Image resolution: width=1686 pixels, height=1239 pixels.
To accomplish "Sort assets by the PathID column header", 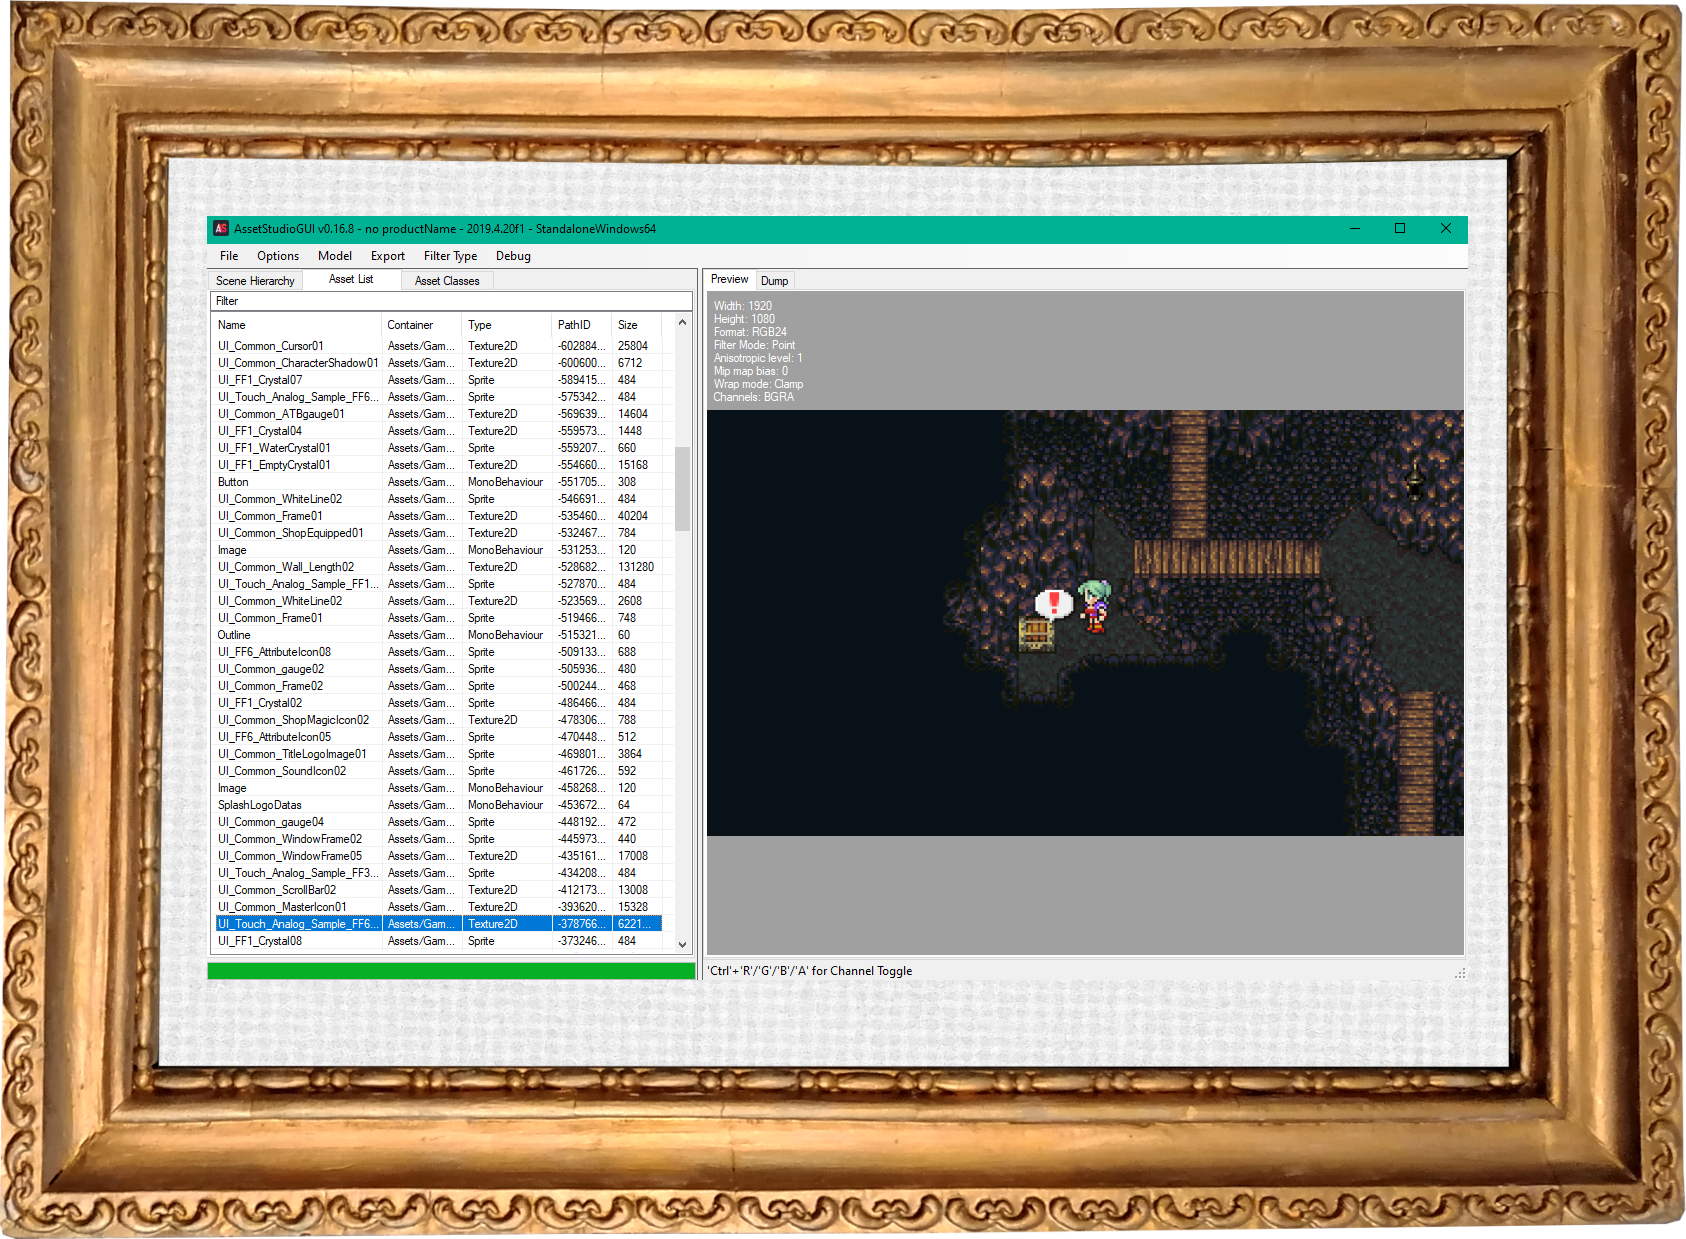I will coord(582,325).
